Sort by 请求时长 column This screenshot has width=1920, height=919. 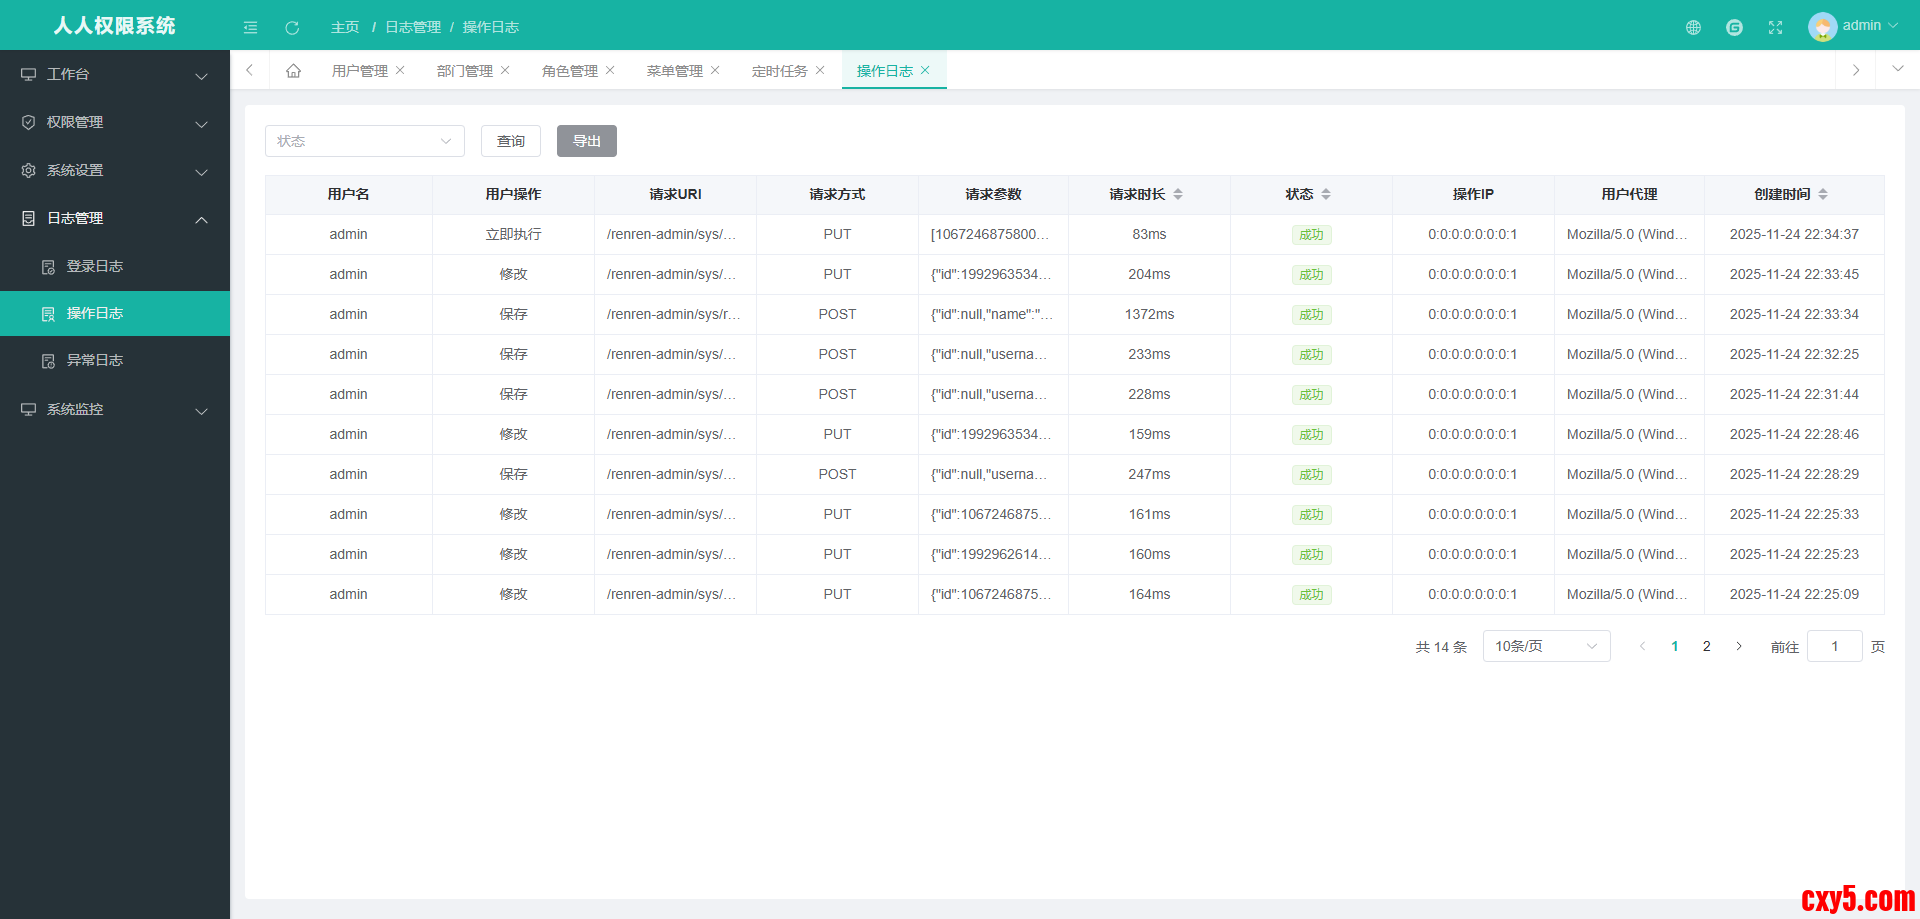pyautogui.click(x=1177, y=194)
